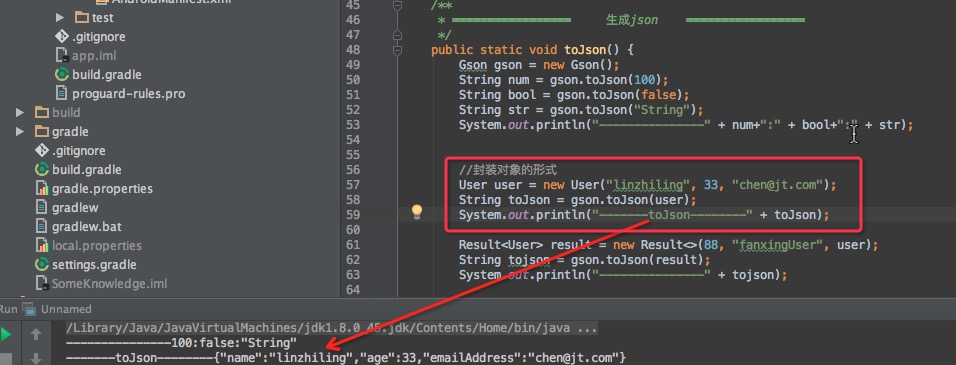Expand the build folder arrow
The width and height of the screenshot is (956, 365).
point(20,113)
